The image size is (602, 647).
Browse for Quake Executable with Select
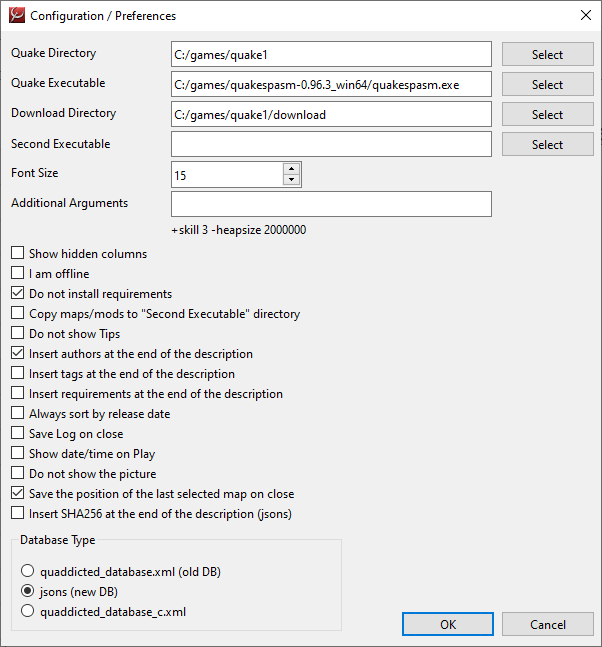pyautogui.click(x=547, y=85)
